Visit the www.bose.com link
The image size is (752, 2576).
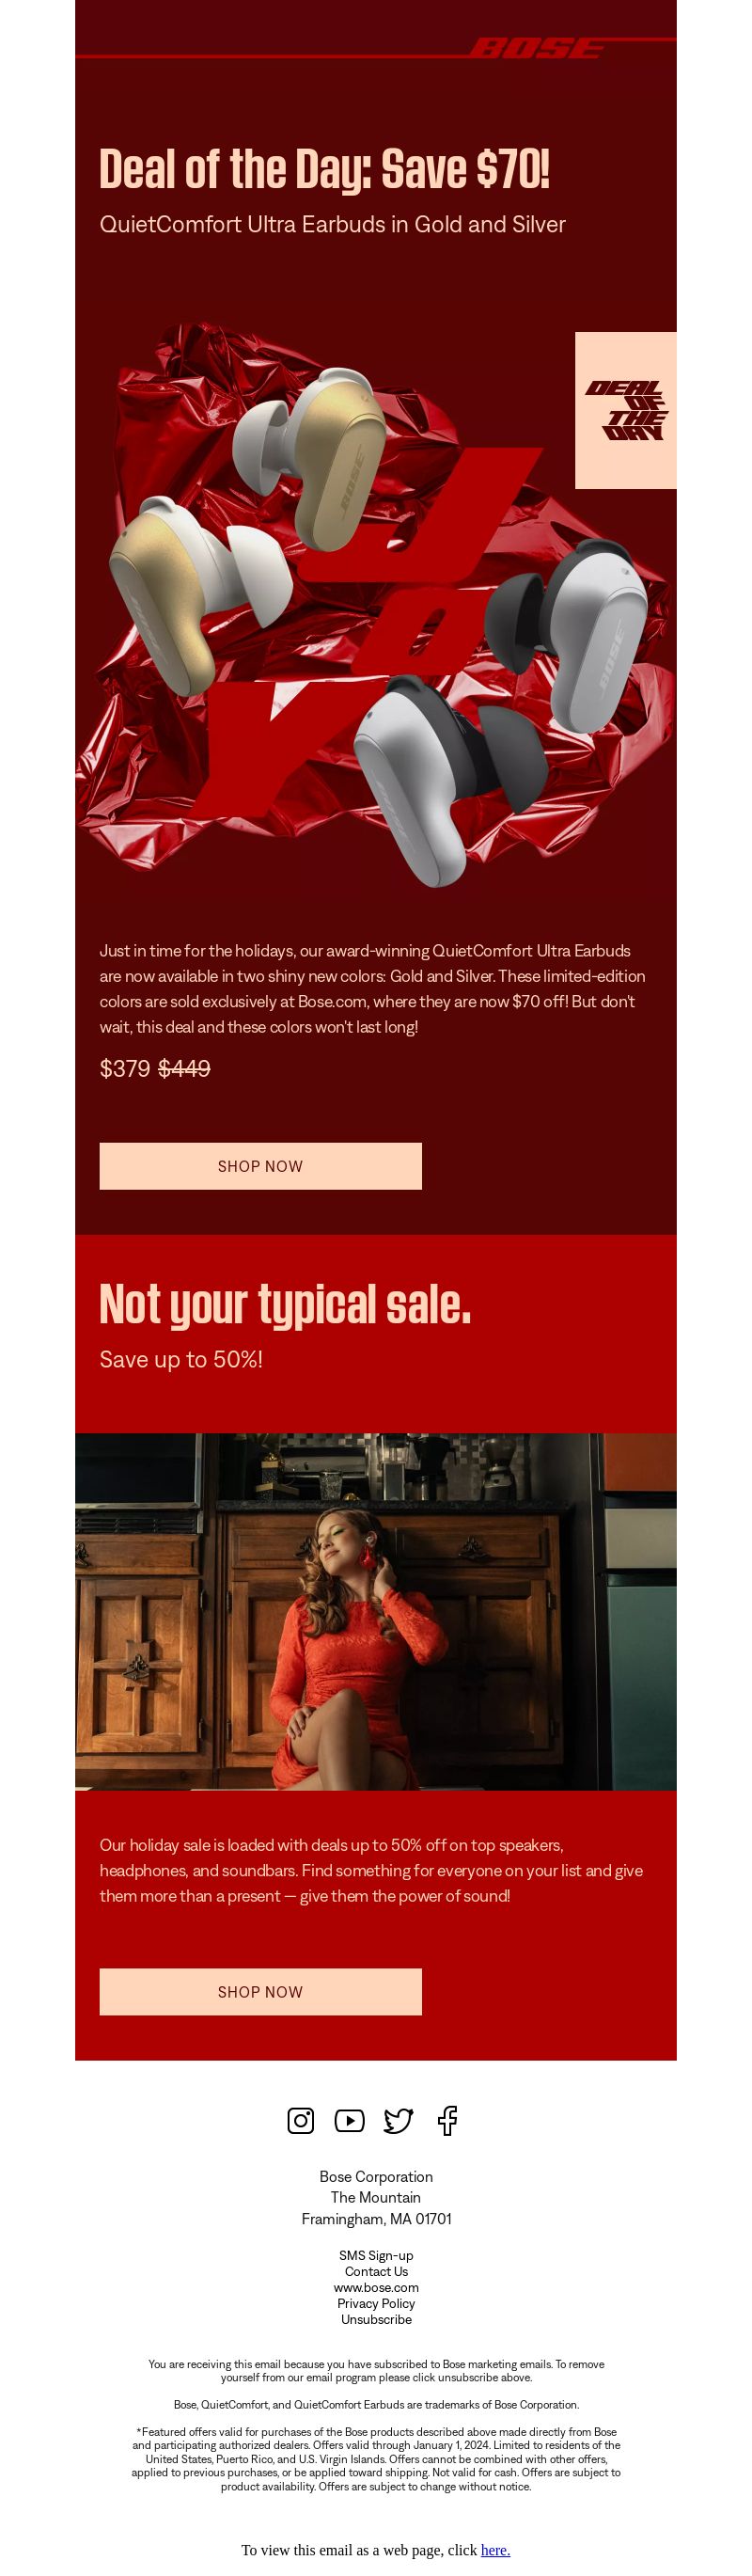pyautogui.click(x=376, y=2287)
